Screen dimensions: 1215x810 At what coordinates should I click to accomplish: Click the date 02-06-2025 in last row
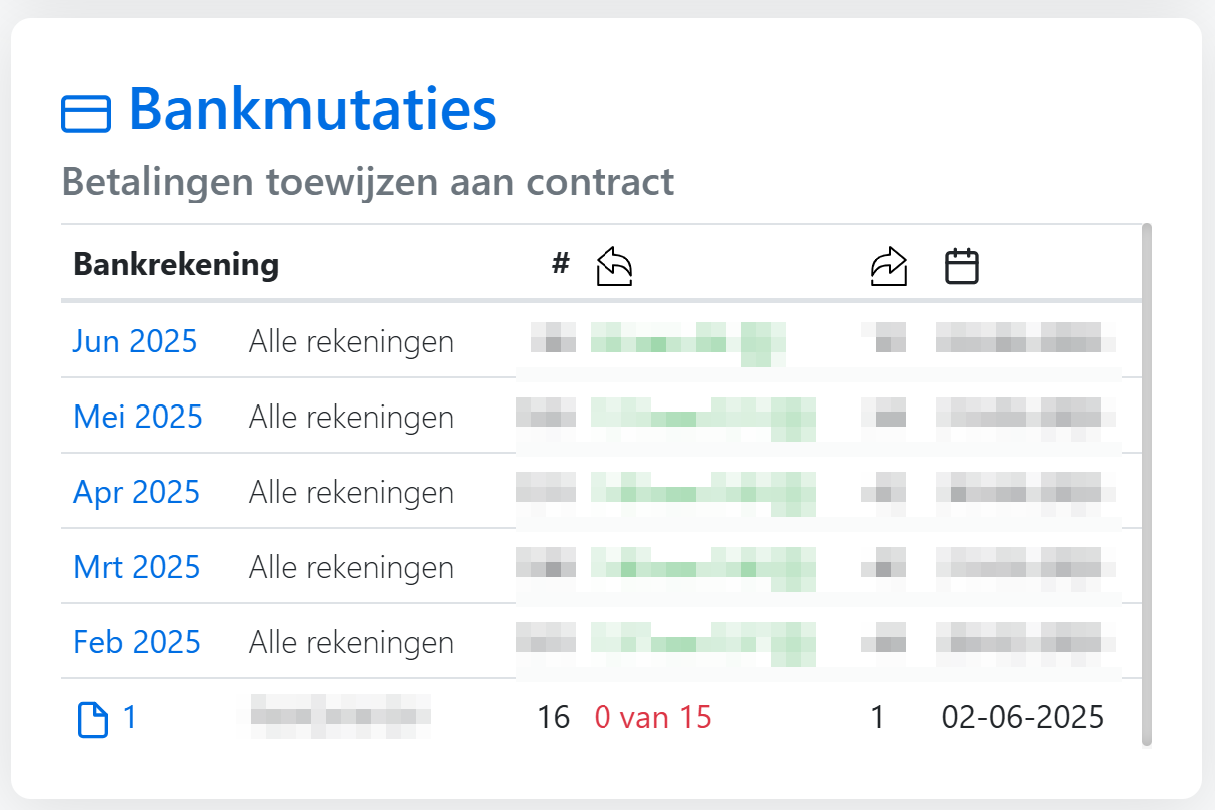point(1022,717)
